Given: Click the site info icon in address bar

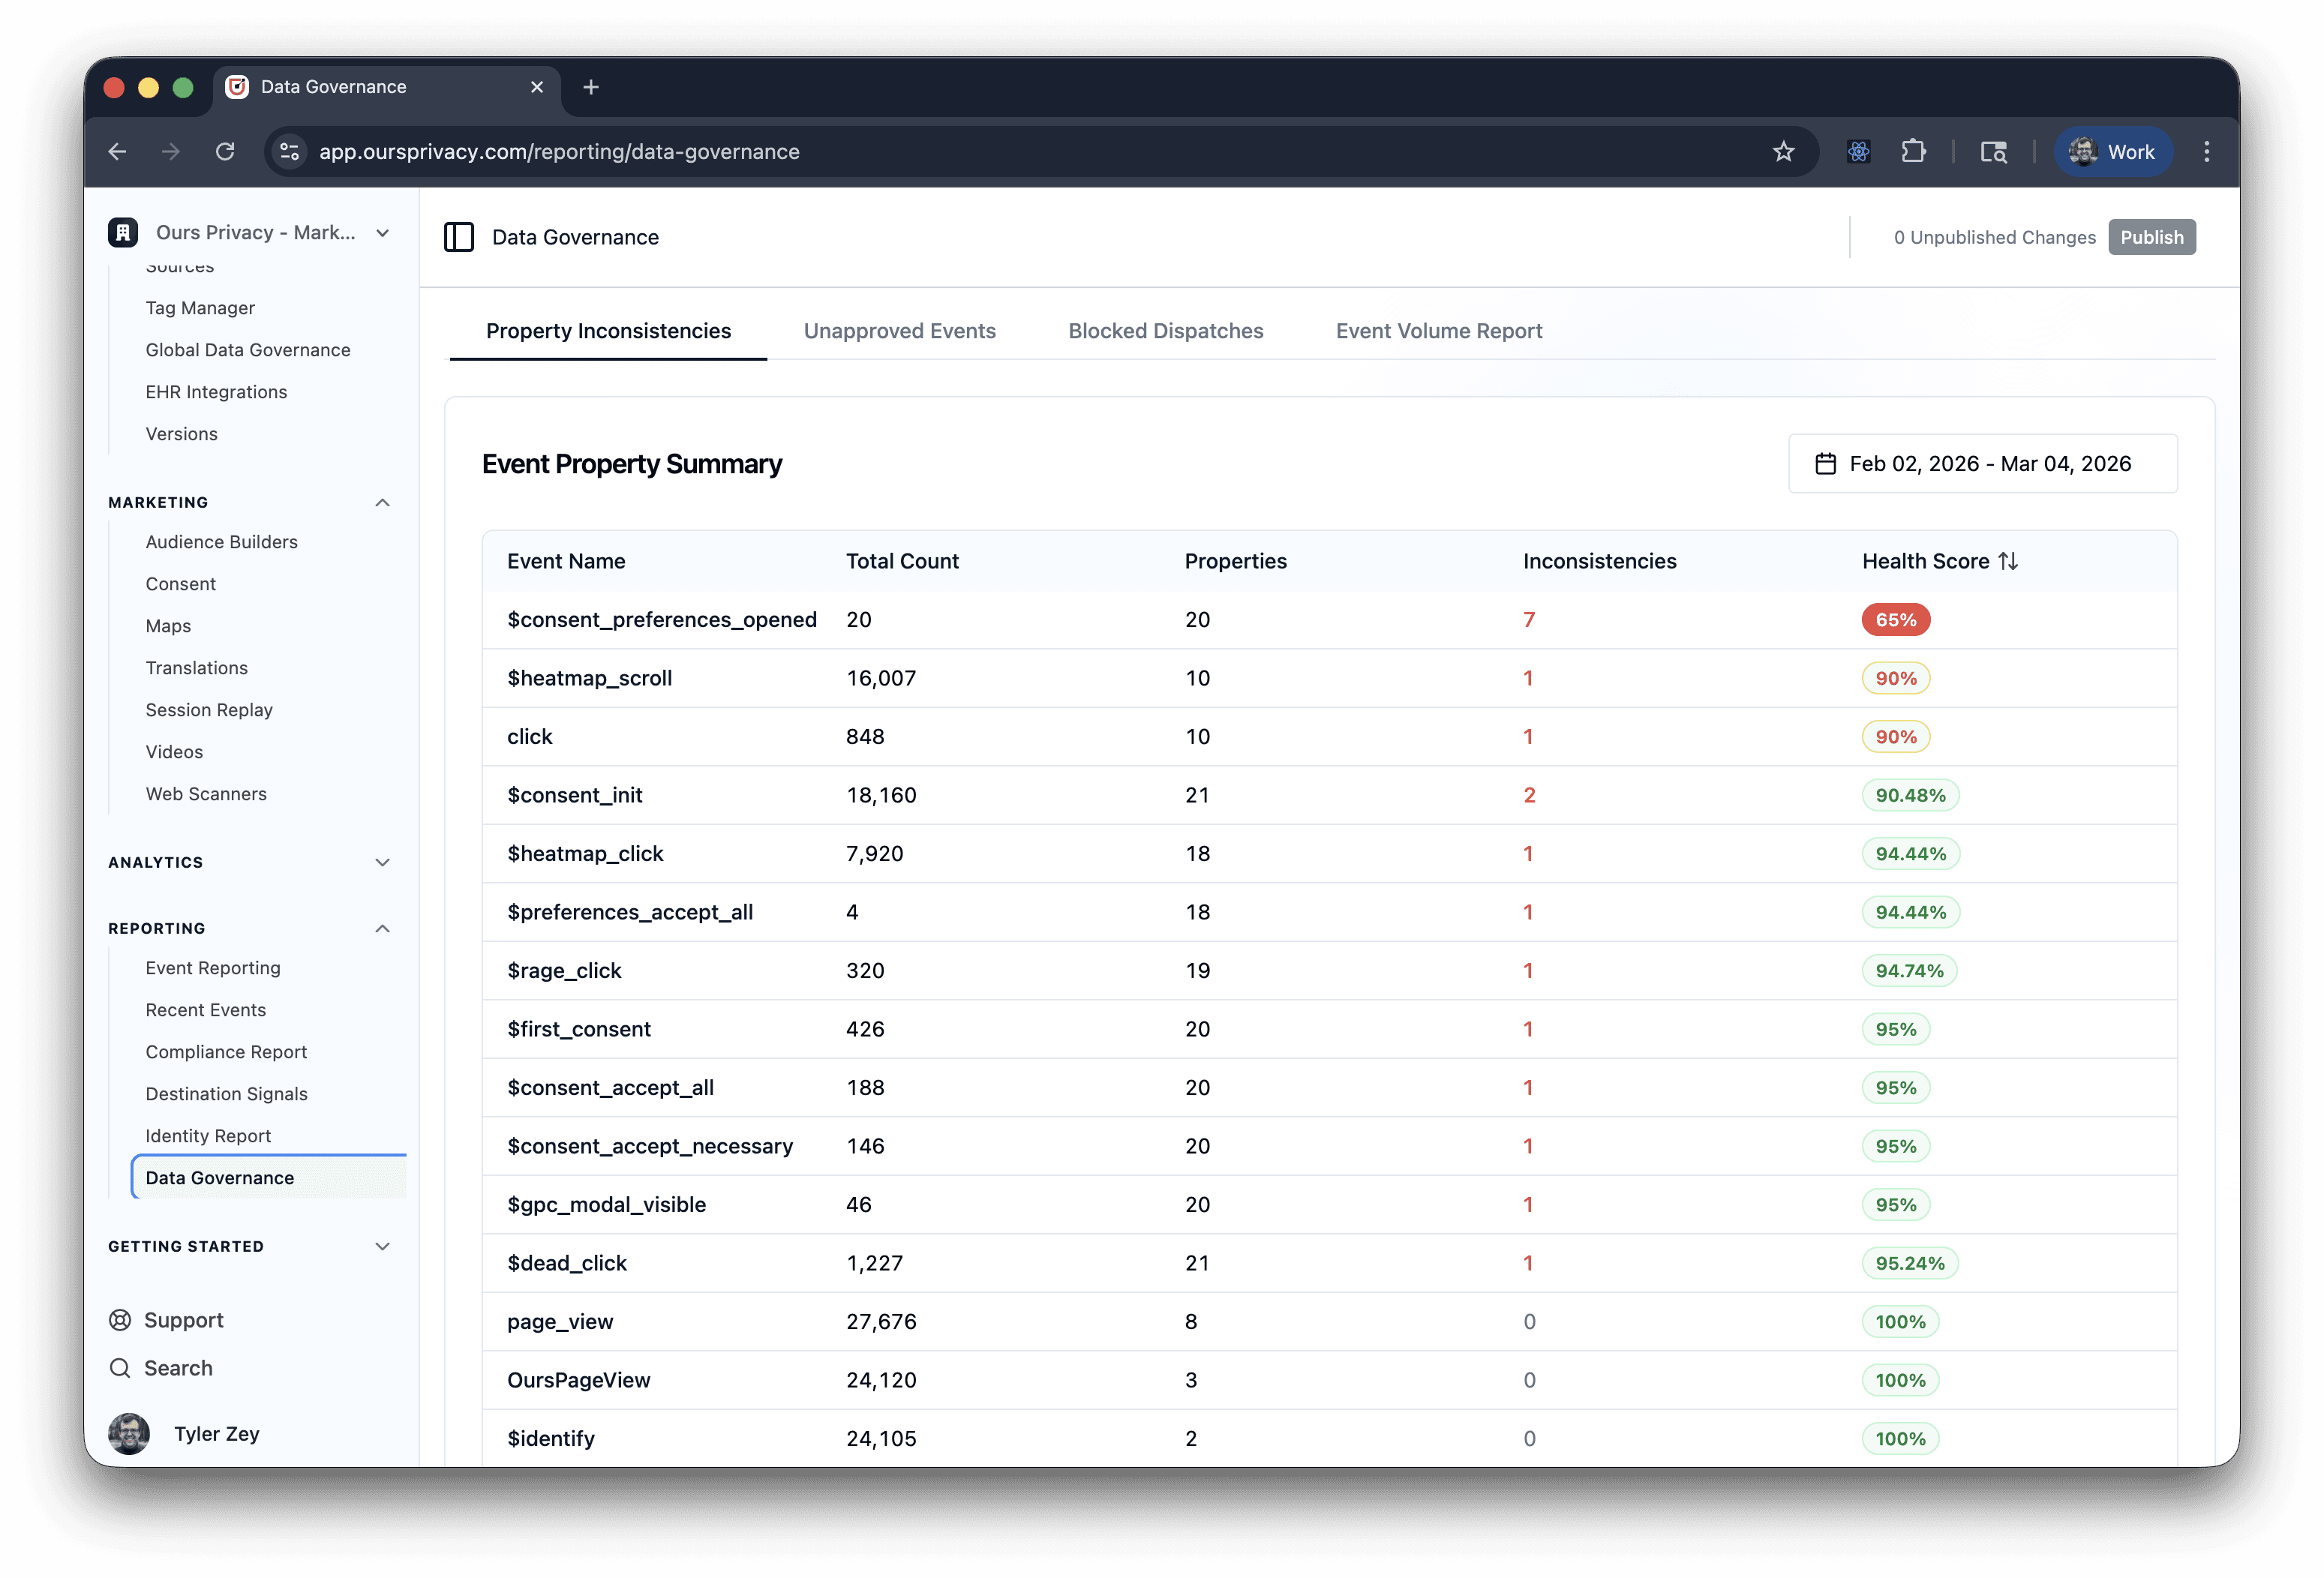Looking at the screenshot, I should pos(290,152).
